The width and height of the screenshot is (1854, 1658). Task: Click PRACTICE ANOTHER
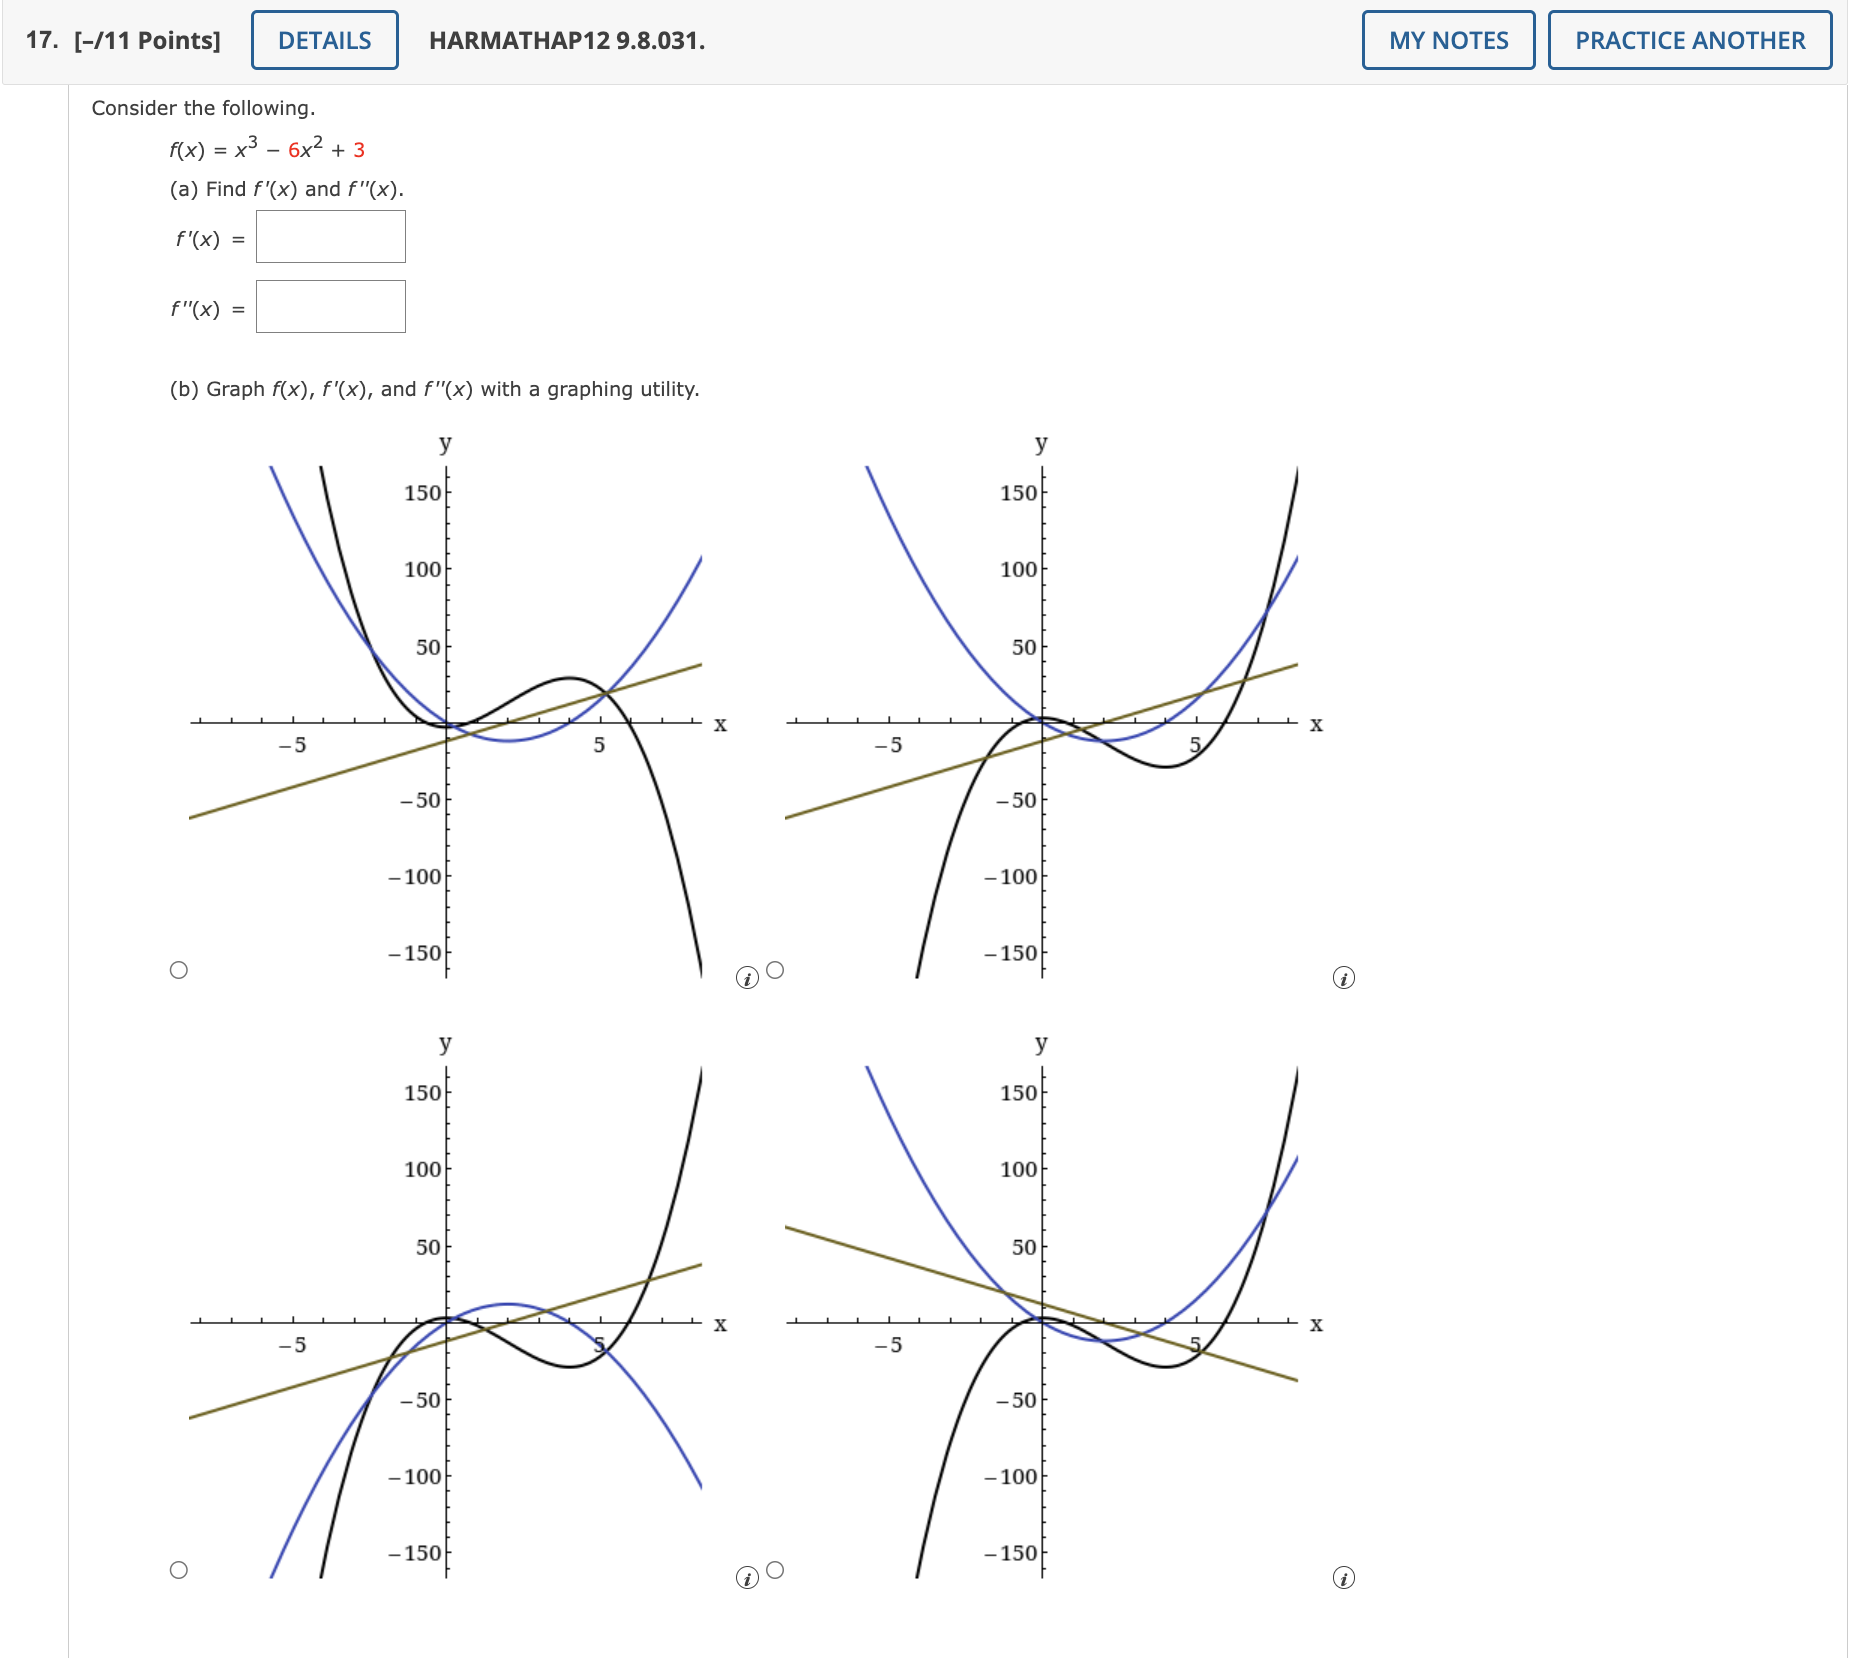1690,40
